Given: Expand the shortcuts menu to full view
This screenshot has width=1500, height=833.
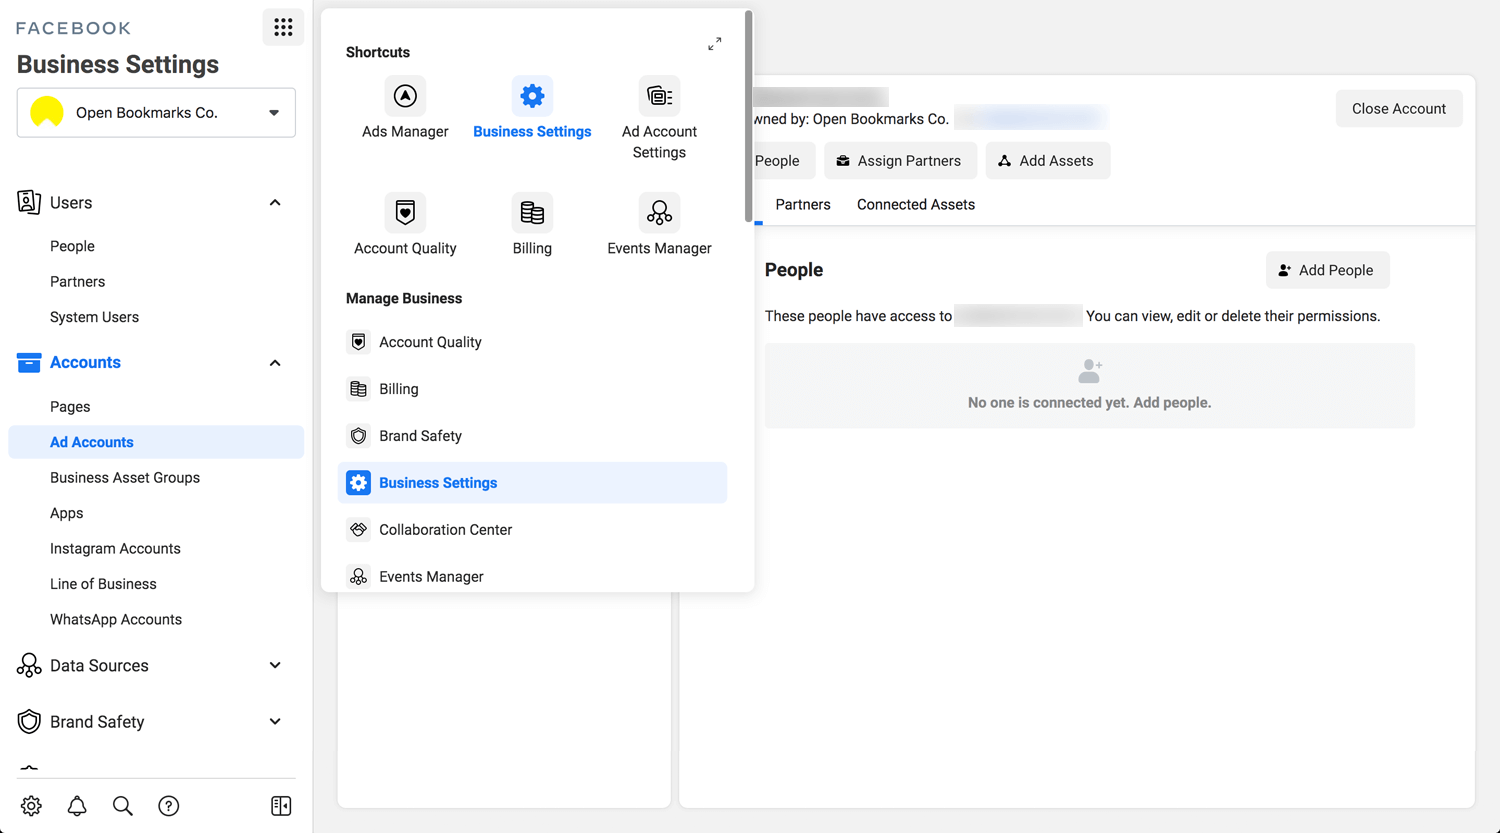Looking at the screenshot, I should (715, 44).
